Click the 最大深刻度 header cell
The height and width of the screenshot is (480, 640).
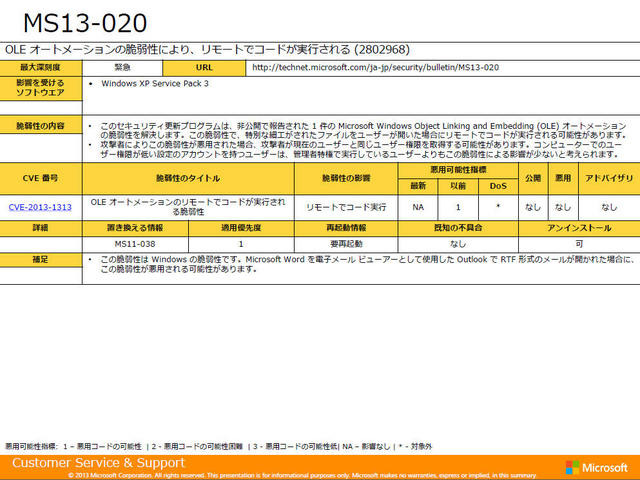tap(40, 68)
